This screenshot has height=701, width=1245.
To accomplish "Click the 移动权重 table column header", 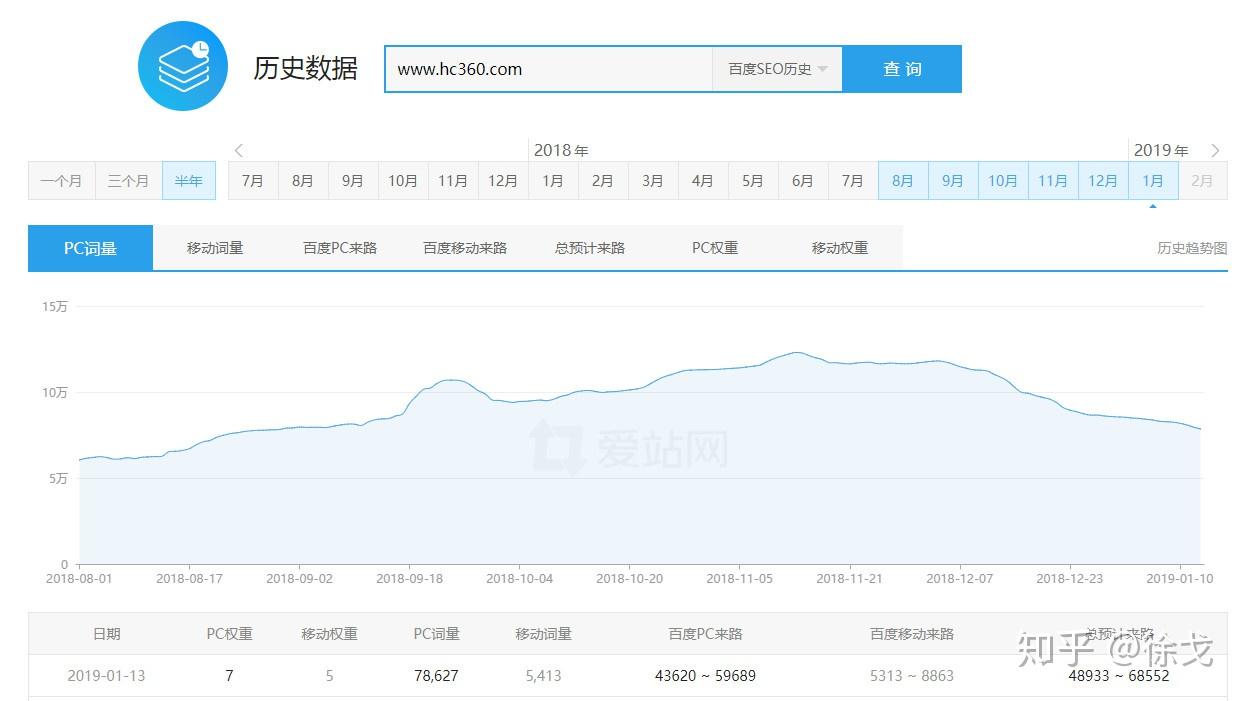I will [330, 634].
